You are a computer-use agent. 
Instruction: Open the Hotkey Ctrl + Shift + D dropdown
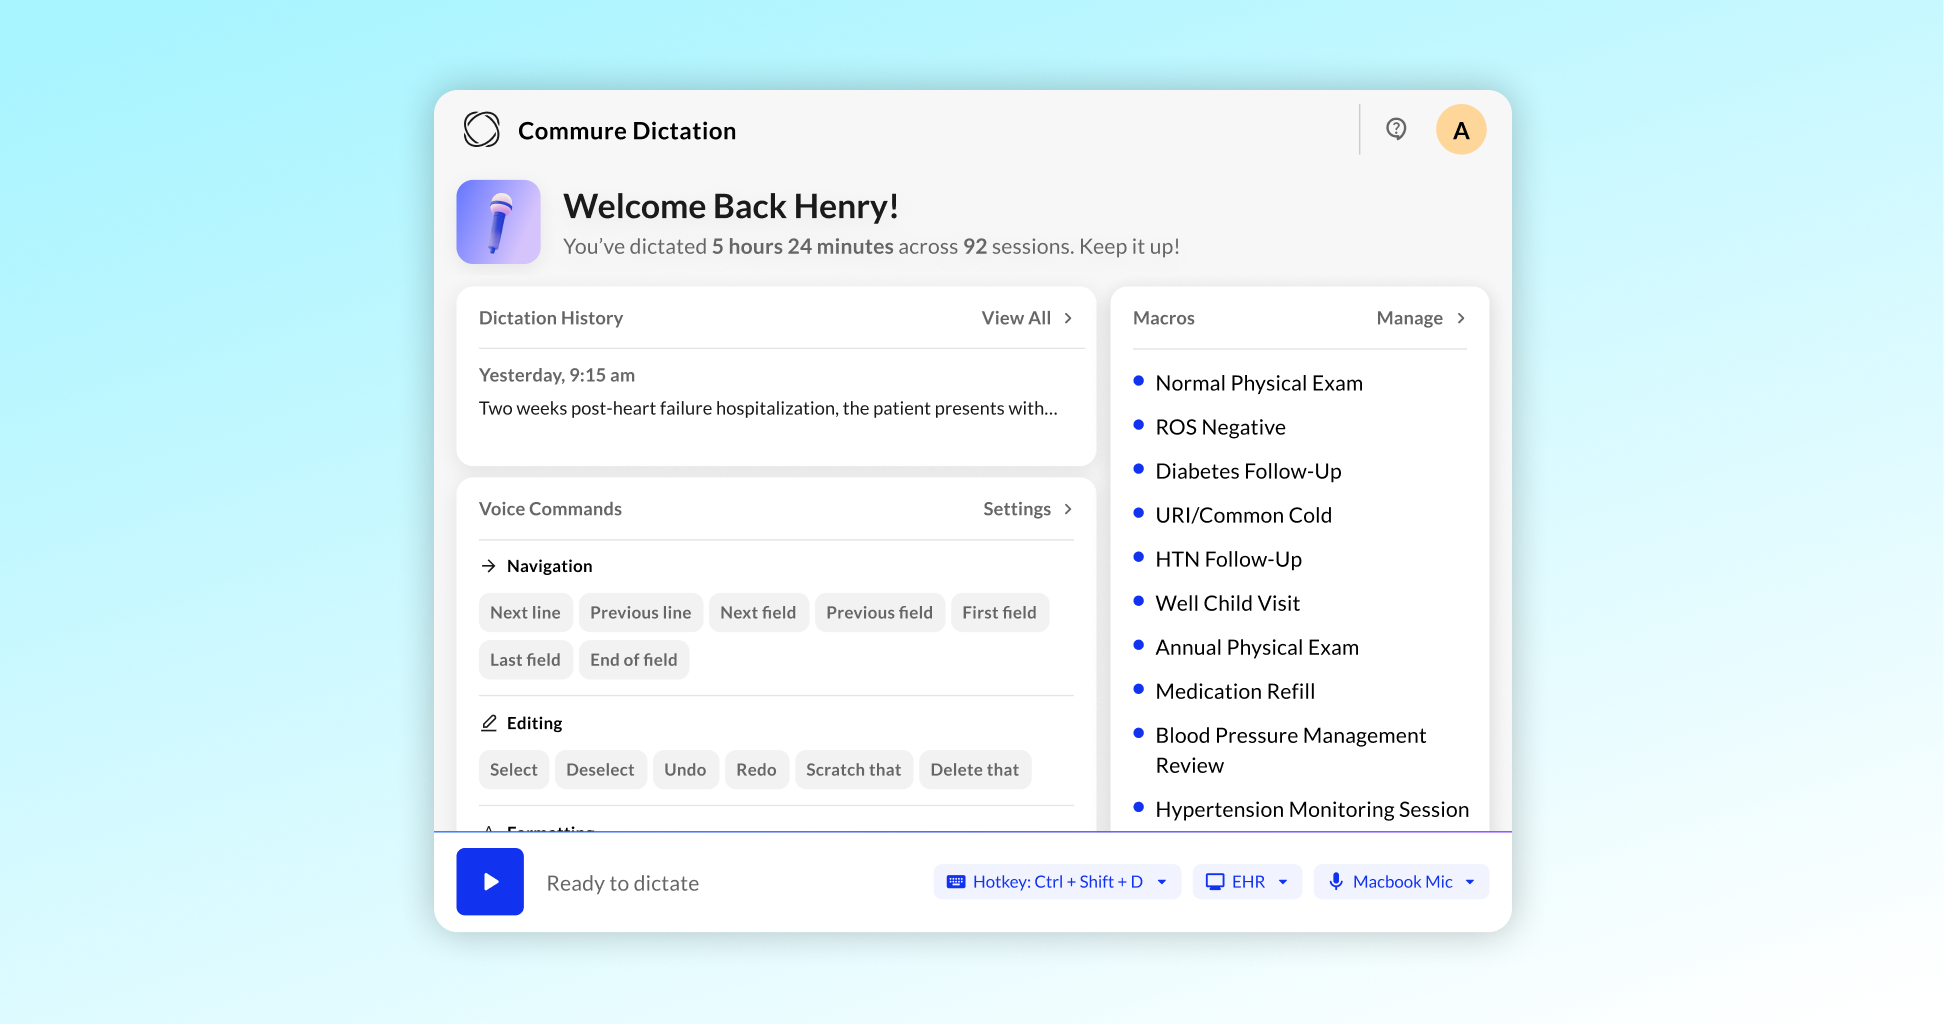point(1057,882)
